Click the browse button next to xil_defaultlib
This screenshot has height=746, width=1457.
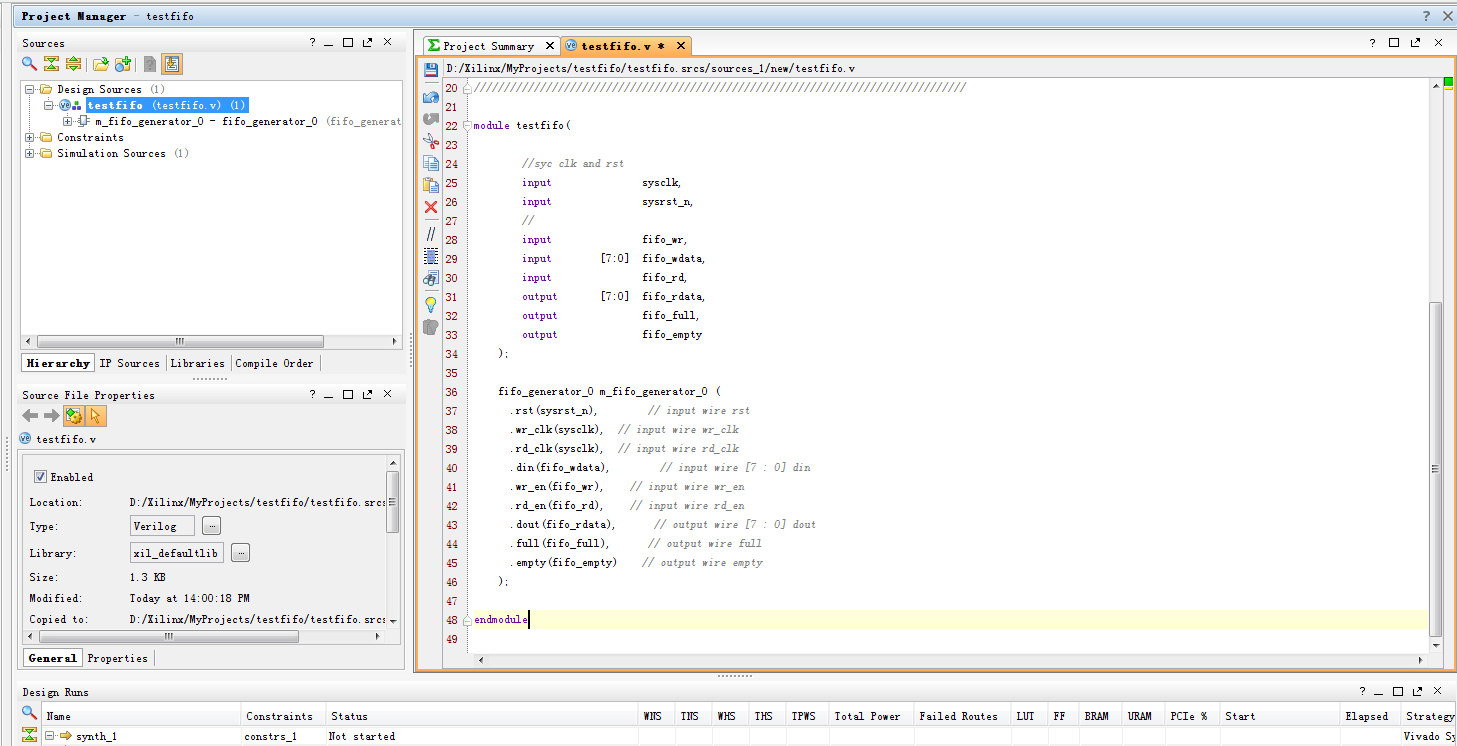click(x=240, y=553)
